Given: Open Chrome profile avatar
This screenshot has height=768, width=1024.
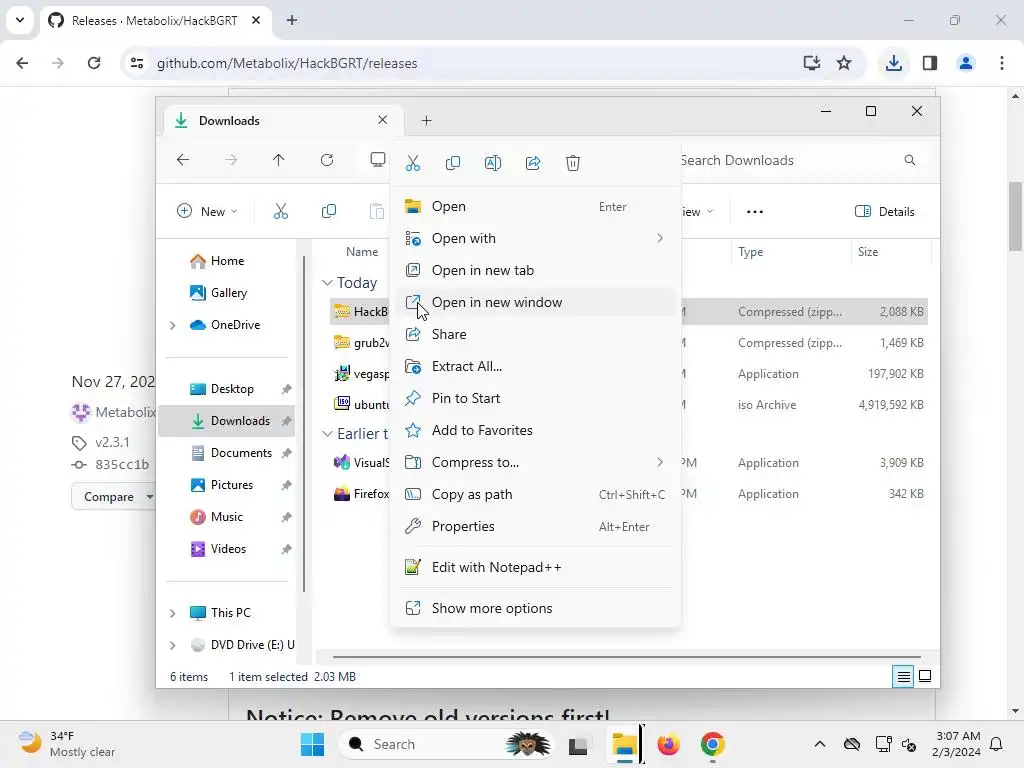Looking at the screenshot, I should [x=965, y=63].
